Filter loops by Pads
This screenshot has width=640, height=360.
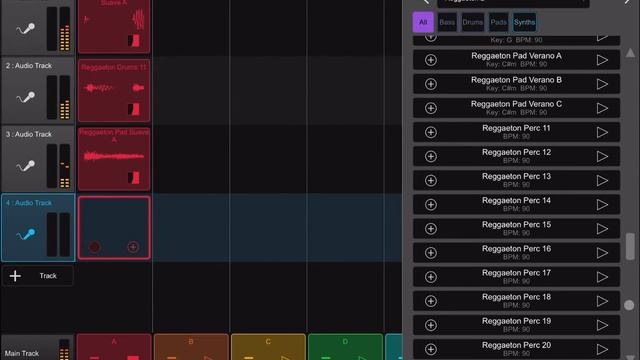point(498,22)
